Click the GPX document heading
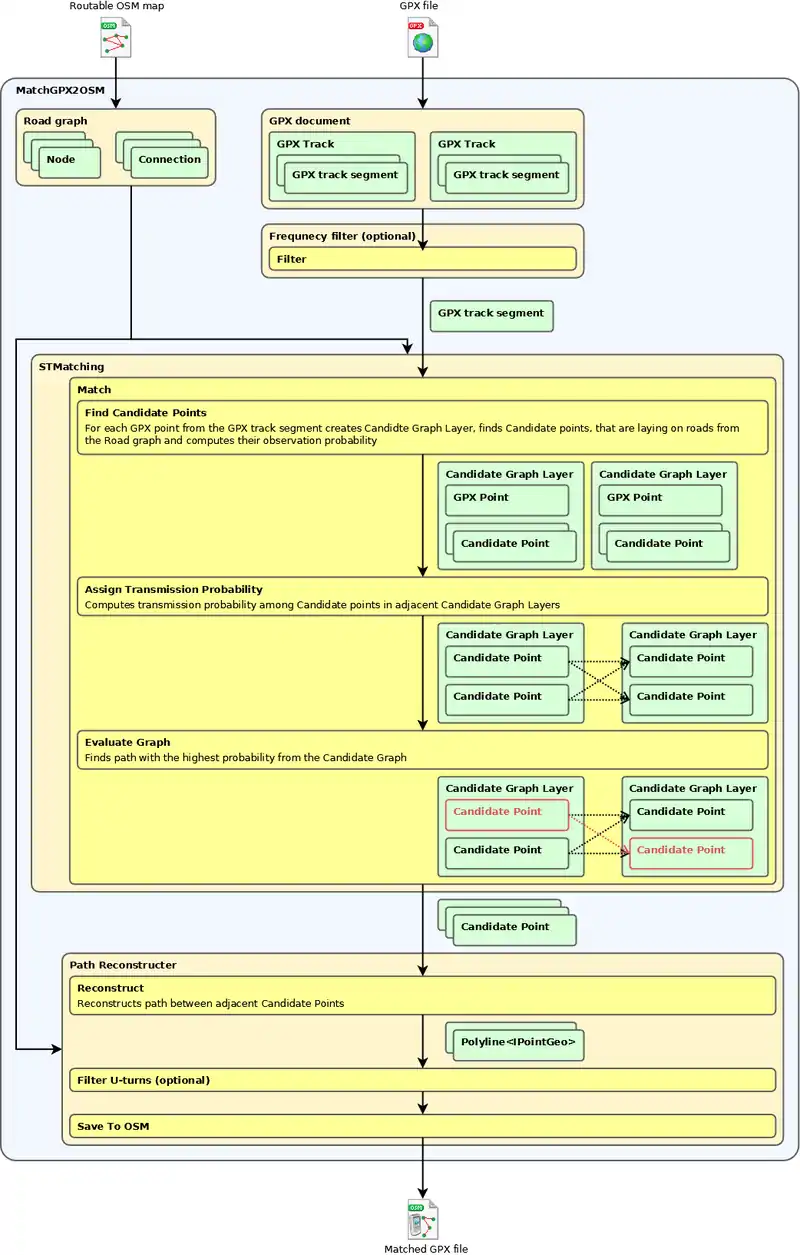Viewport: 800px width, 1255px height. (x=309, y=121)
